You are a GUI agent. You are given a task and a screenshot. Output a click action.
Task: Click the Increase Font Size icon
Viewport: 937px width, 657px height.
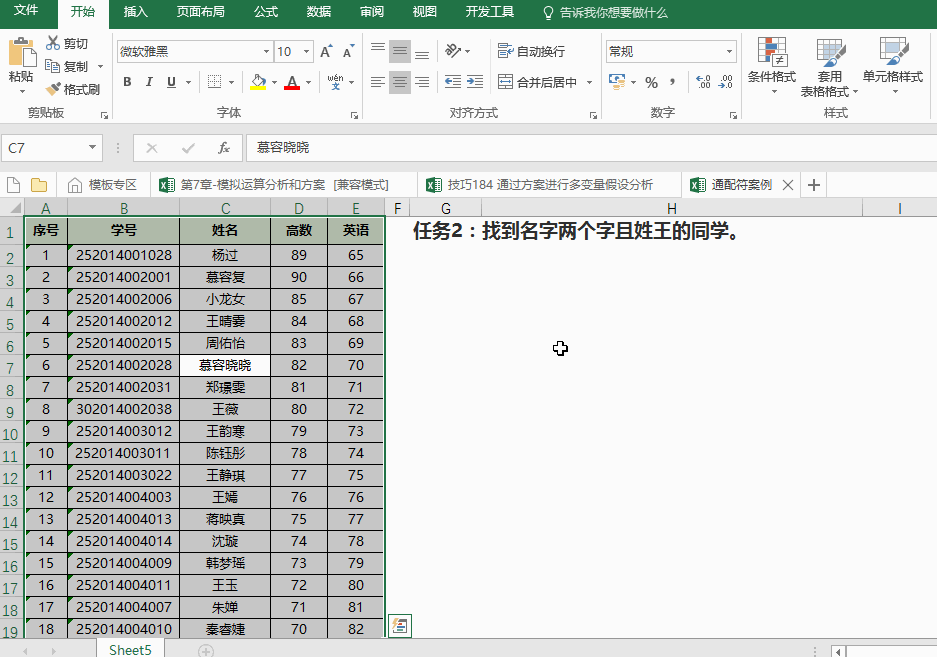(326, 52)
